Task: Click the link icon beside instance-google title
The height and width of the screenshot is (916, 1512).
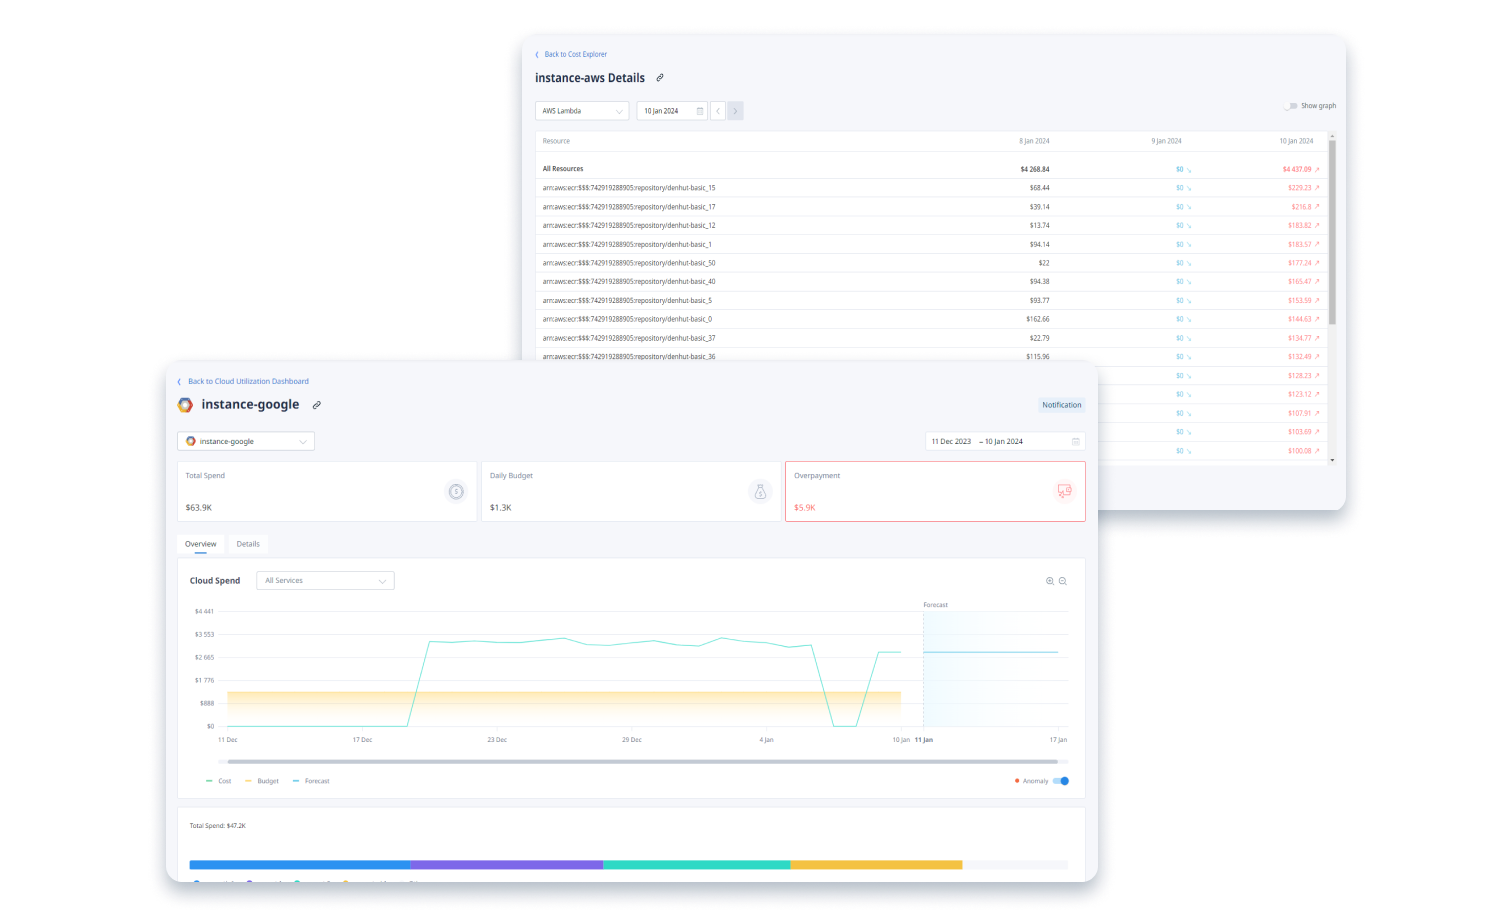Action: tap(317, 405)
